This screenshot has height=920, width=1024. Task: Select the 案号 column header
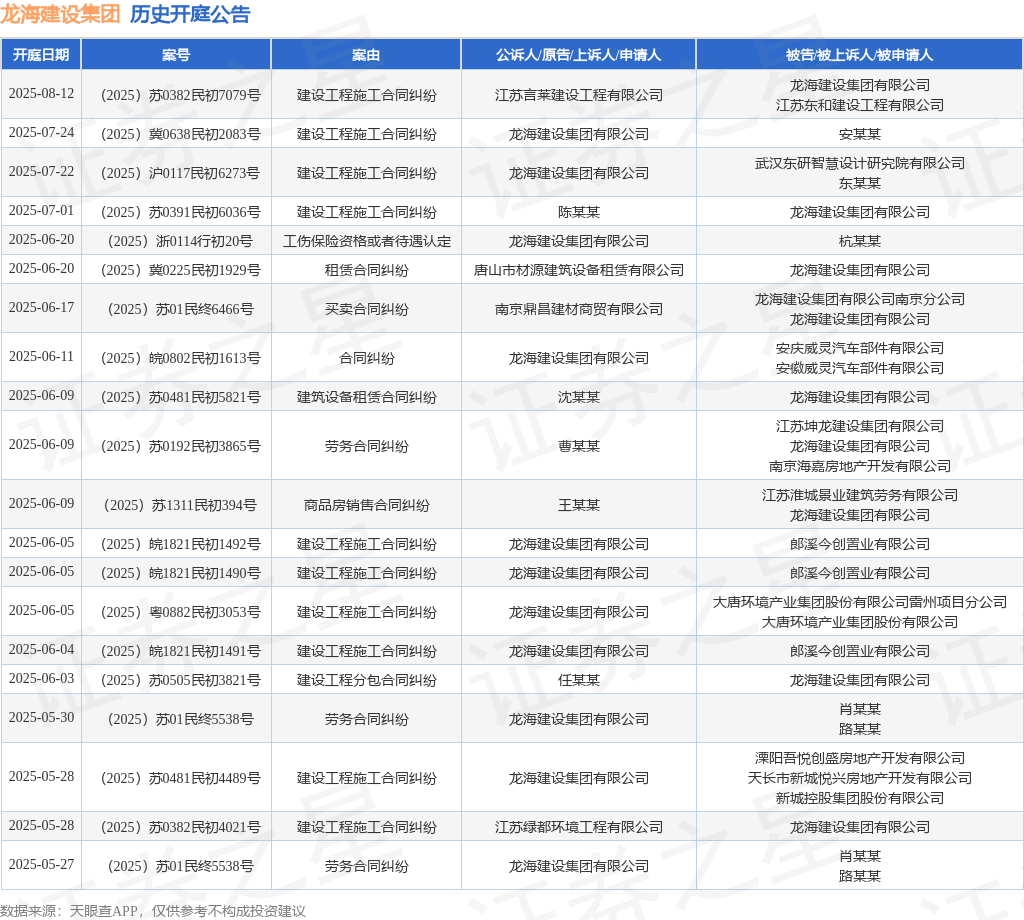pos(176,55)
